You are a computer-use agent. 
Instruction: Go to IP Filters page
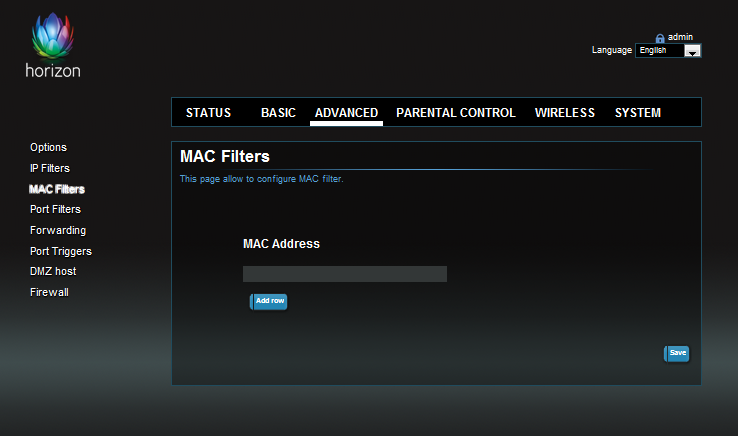(x=50, y=168)
